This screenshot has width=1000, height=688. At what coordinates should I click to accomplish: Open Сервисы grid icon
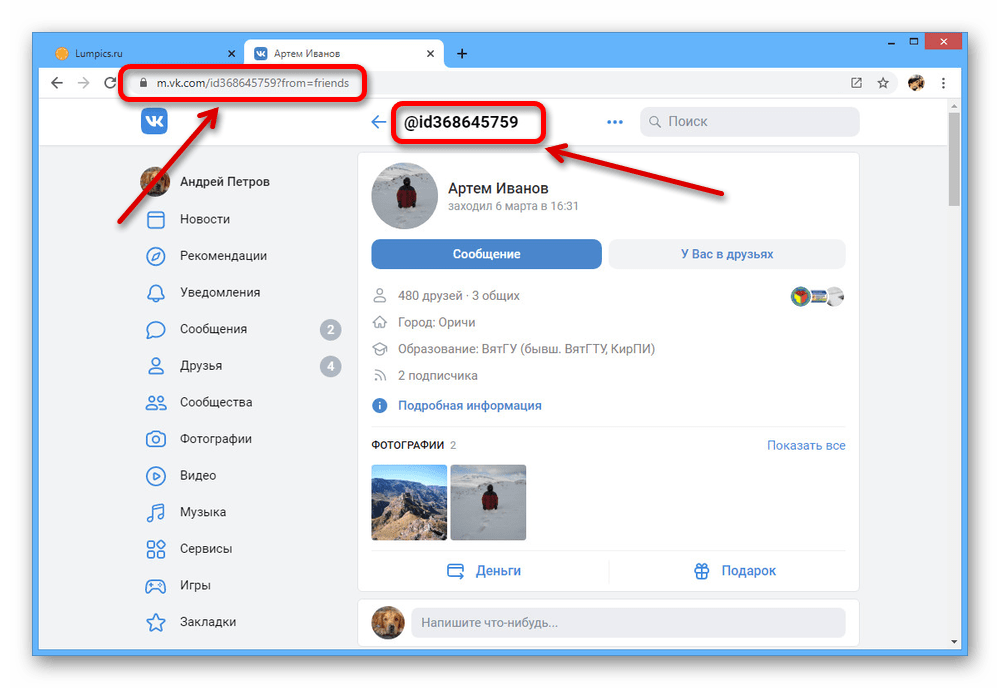coord(156,549)
